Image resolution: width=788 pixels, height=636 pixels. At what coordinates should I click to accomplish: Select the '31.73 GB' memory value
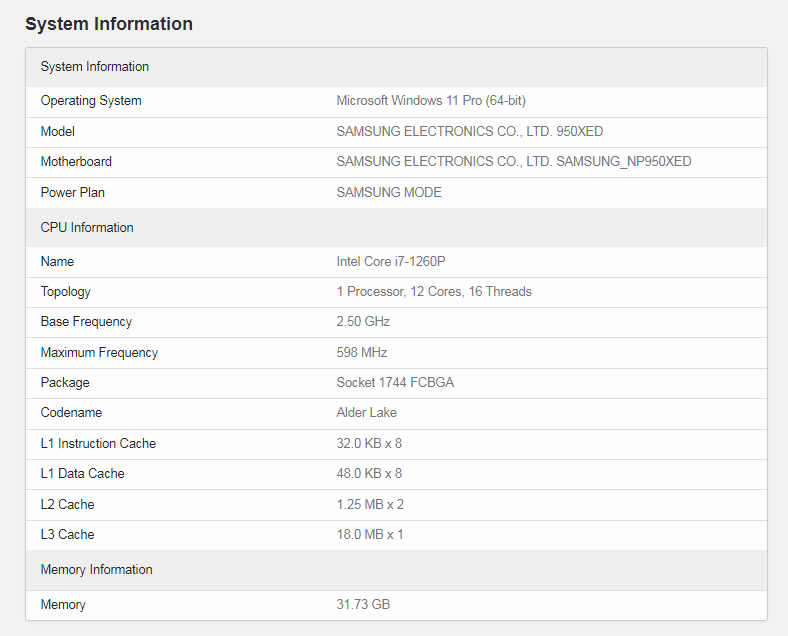pos(363,604)
